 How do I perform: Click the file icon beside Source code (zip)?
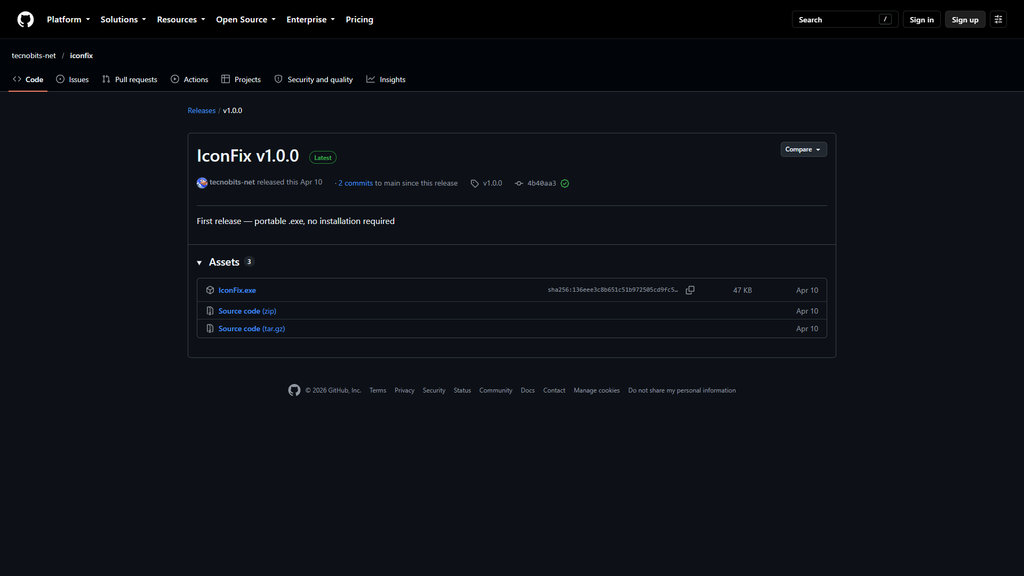point(210,311)
